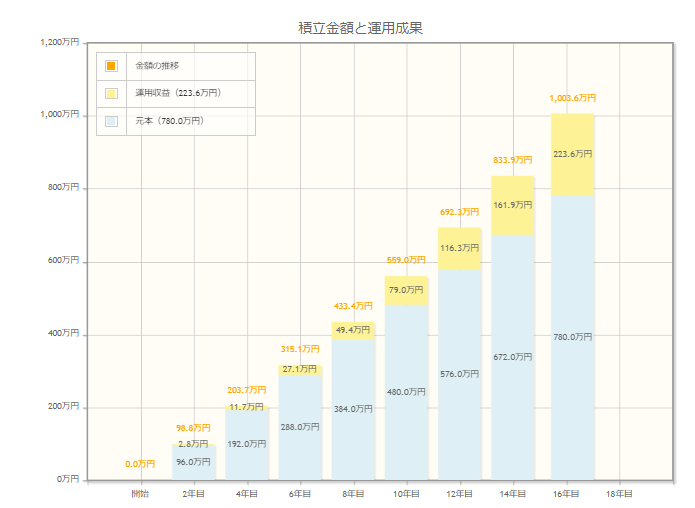
Task: Click the orange 金額の推移 legend swatch
Action: tap(111, 66)
